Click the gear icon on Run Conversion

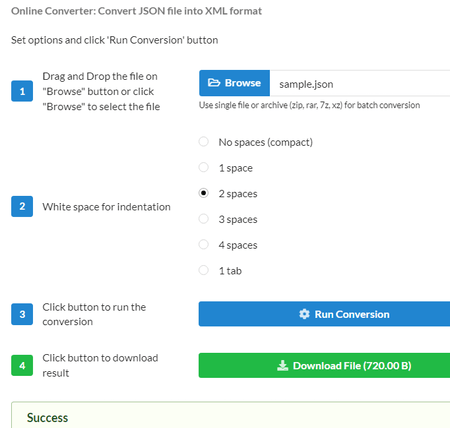304,314
